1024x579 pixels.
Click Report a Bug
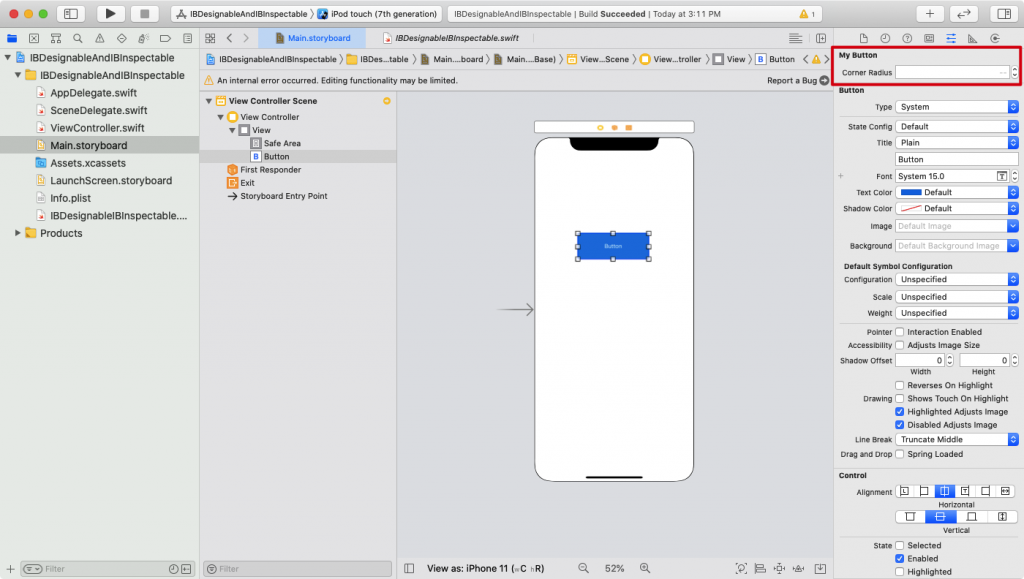792,80
